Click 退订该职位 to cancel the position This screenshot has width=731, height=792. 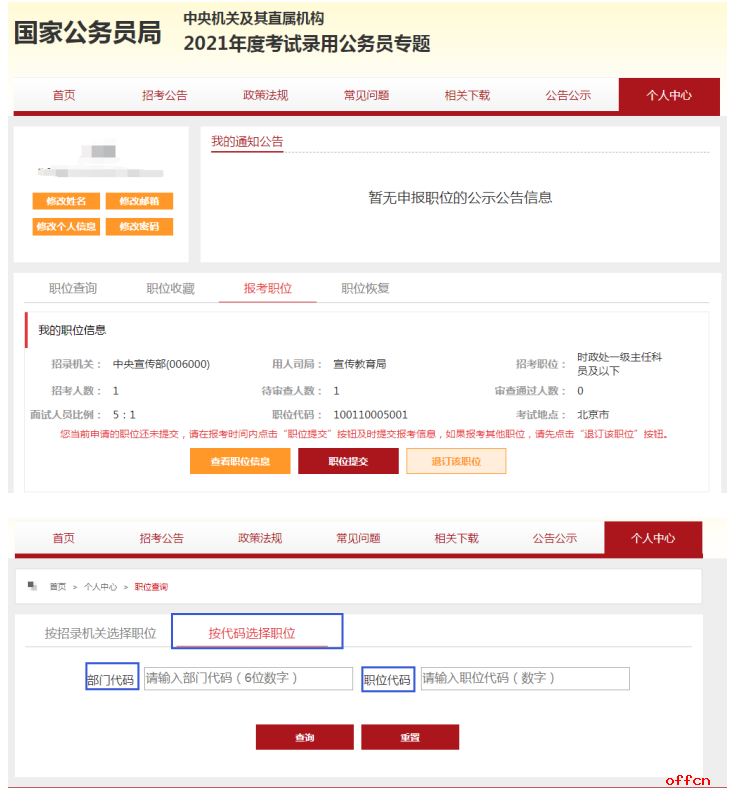(456, 461)
